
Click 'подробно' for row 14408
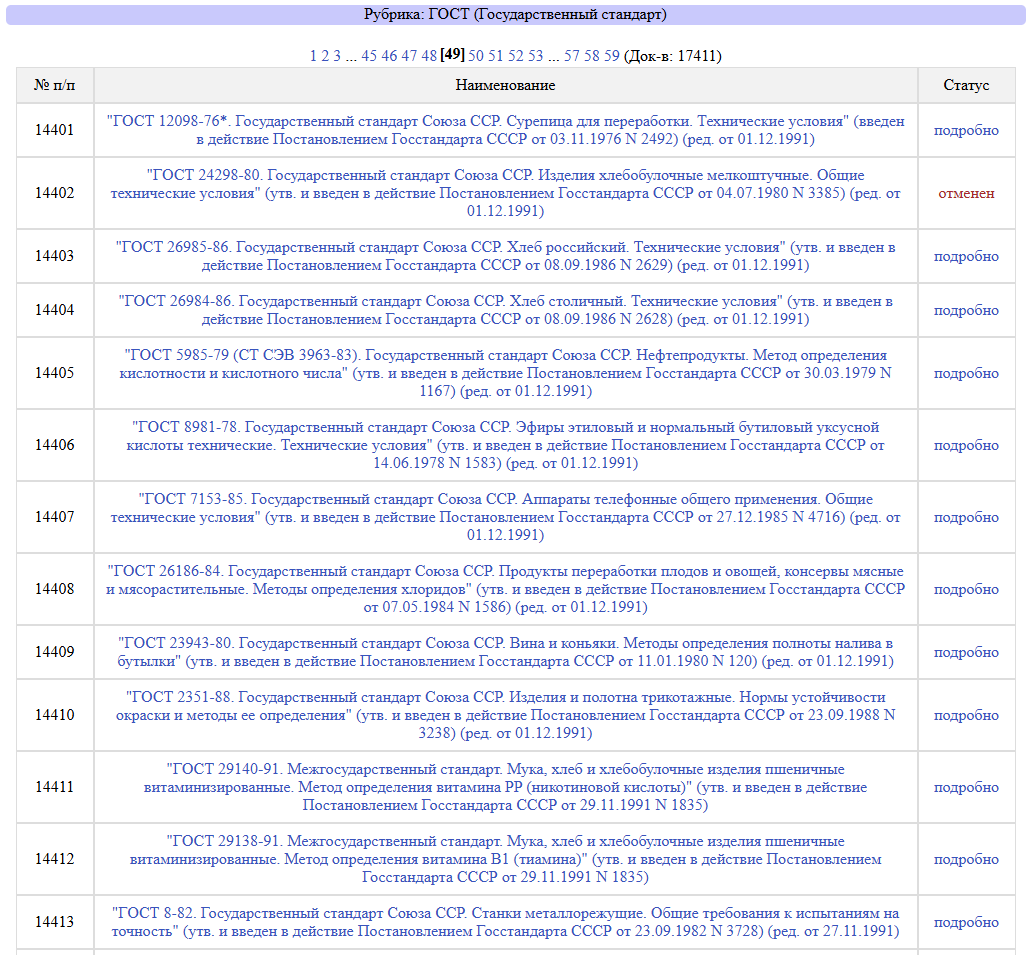click(966, 589)
